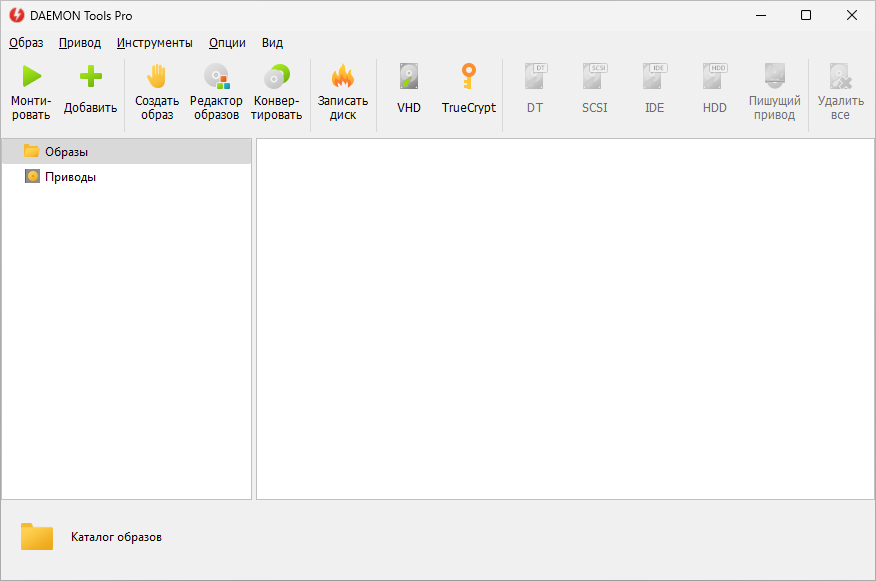Screen dimensions: 876x581
Task: Click the Записать диск burn icon
Action: click(x=342, y=90)
